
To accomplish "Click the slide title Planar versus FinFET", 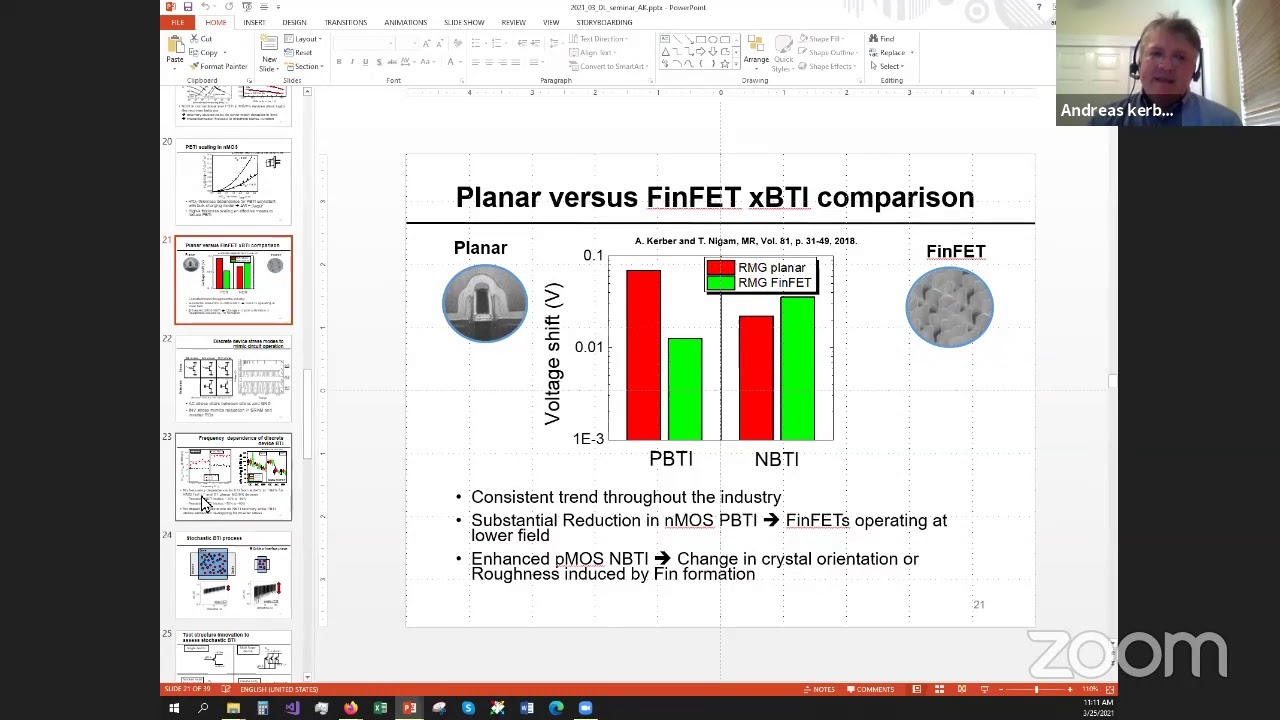I will (x=715, y=197).
